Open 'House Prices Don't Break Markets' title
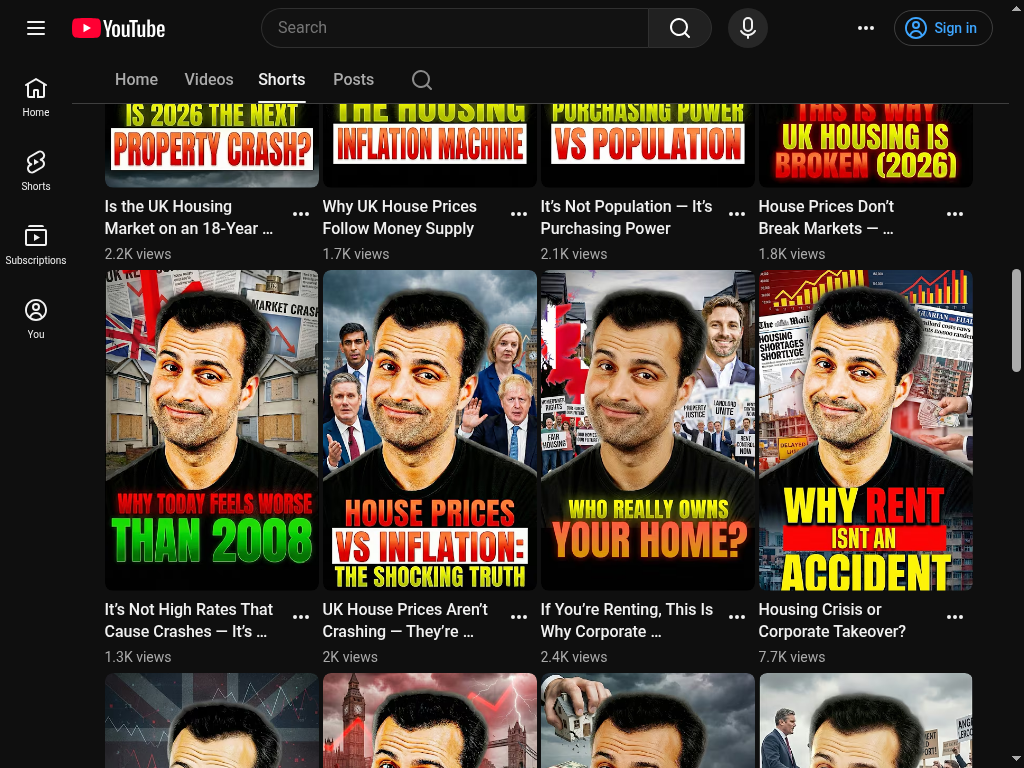The width and height of the screenshot is (1024, 768). (x=826, y=217)
